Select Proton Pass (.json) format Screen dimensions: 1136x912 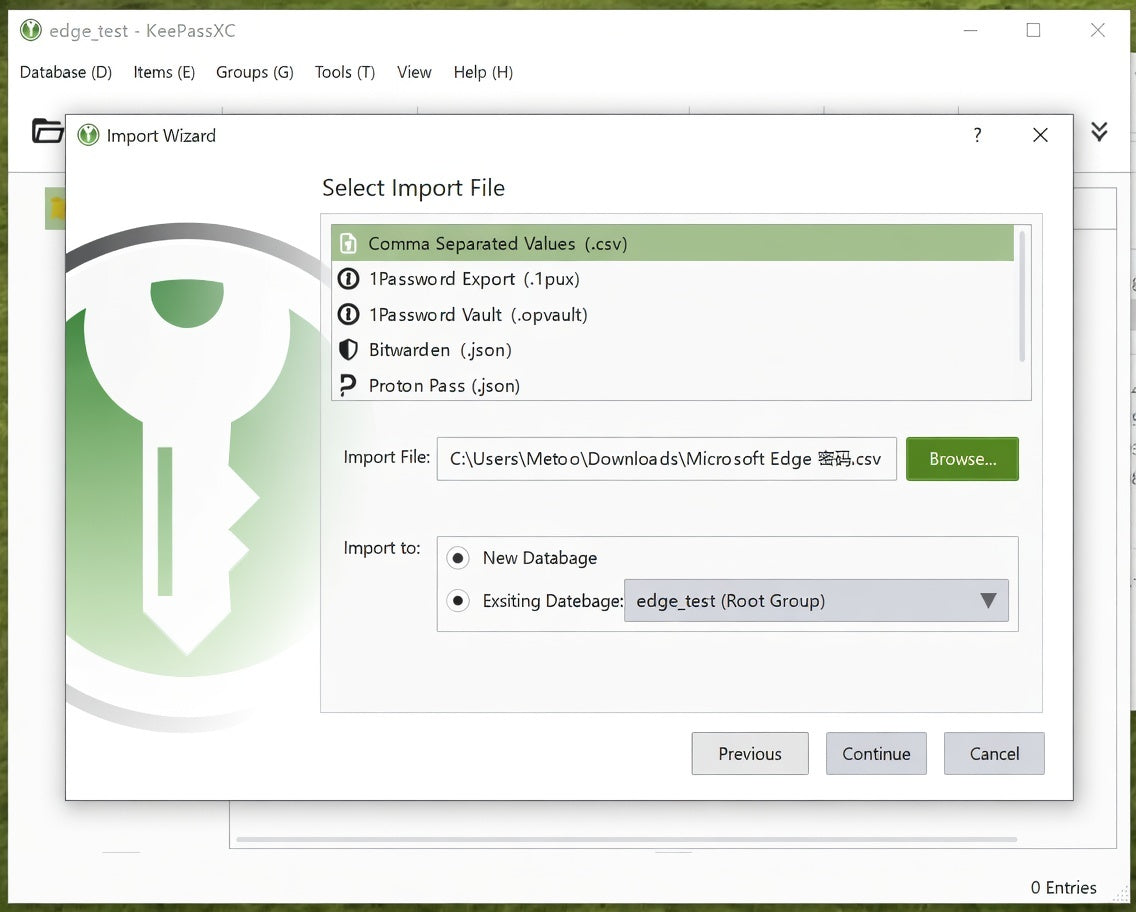(x=672, y=385)
